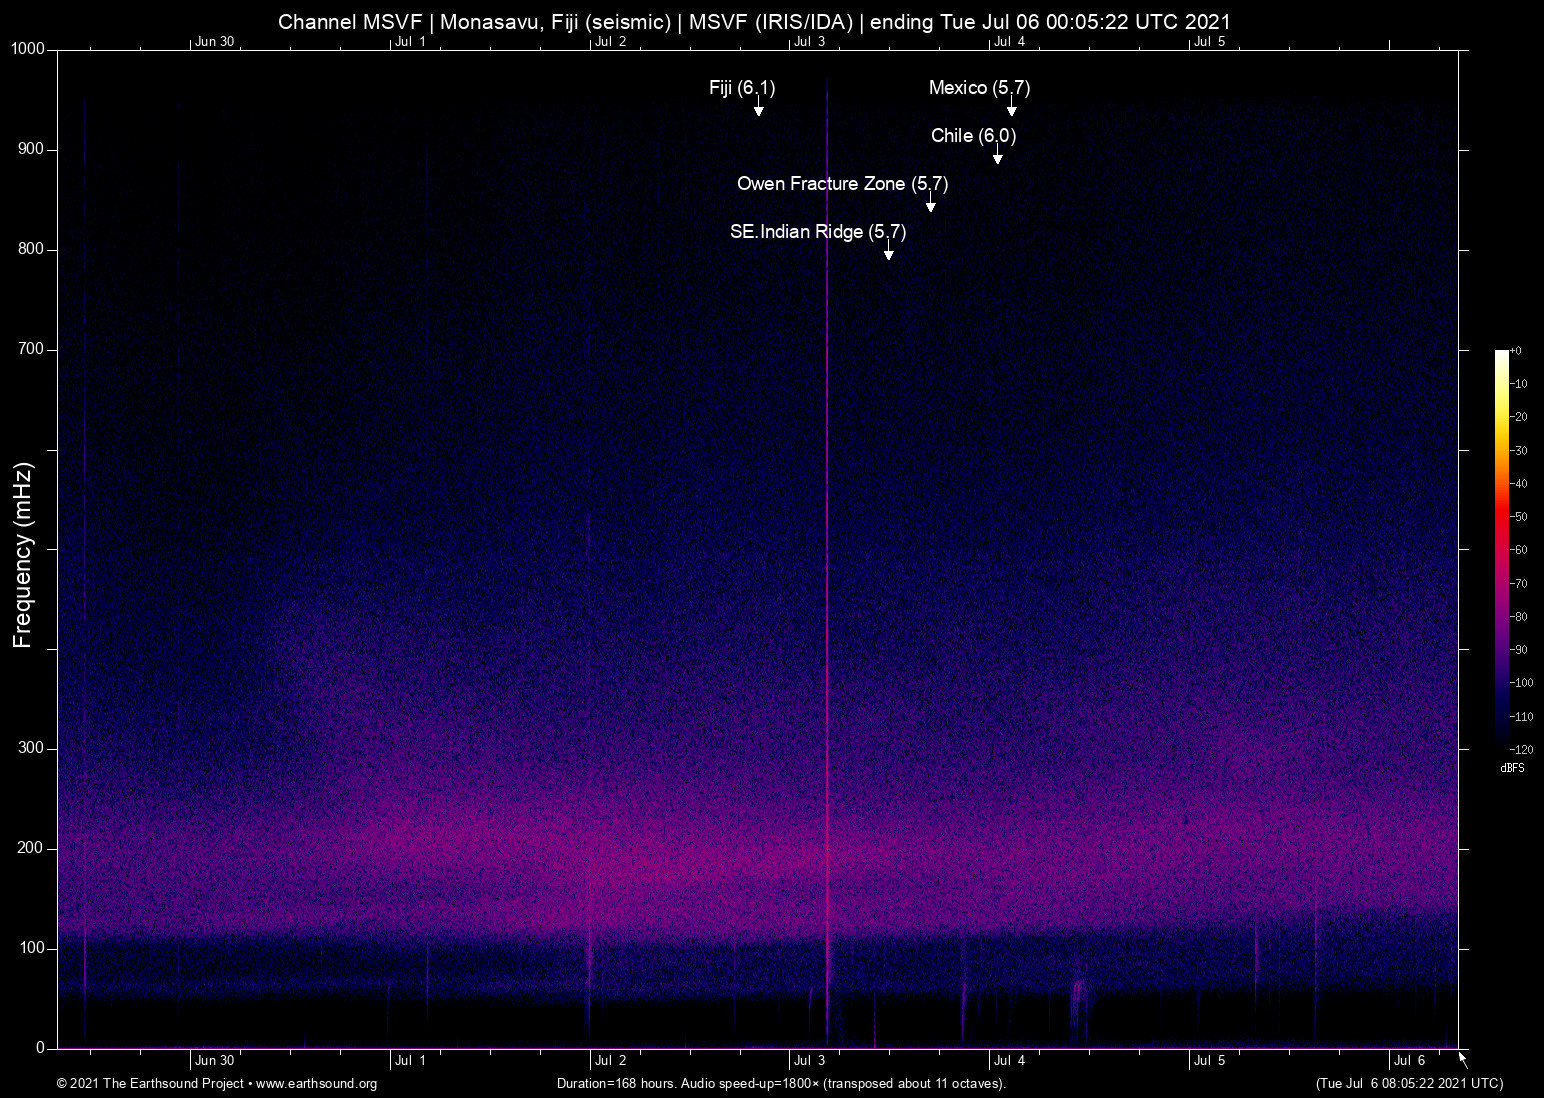Click the arrow under Owen Fracture Zone (5.7)
The image size is (1544, 1098).
tap(930, 204)
